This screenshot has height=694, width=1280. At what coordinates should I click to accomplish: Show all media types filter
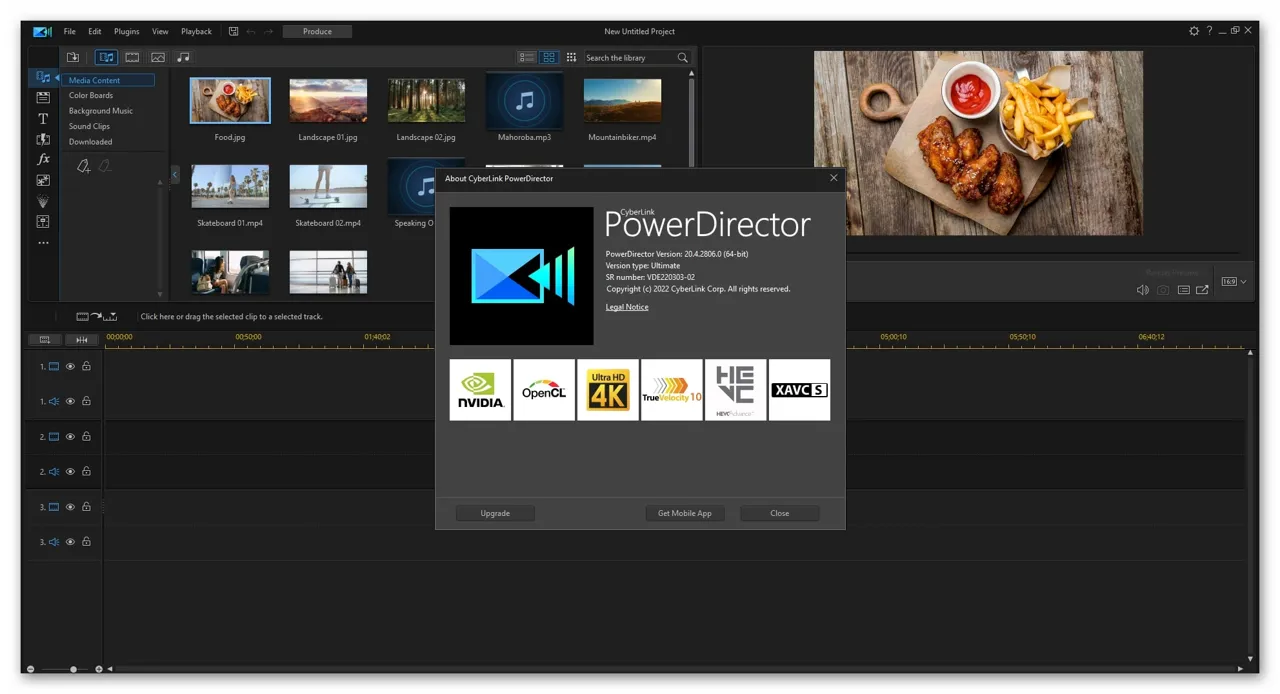(x=106, y=57)
